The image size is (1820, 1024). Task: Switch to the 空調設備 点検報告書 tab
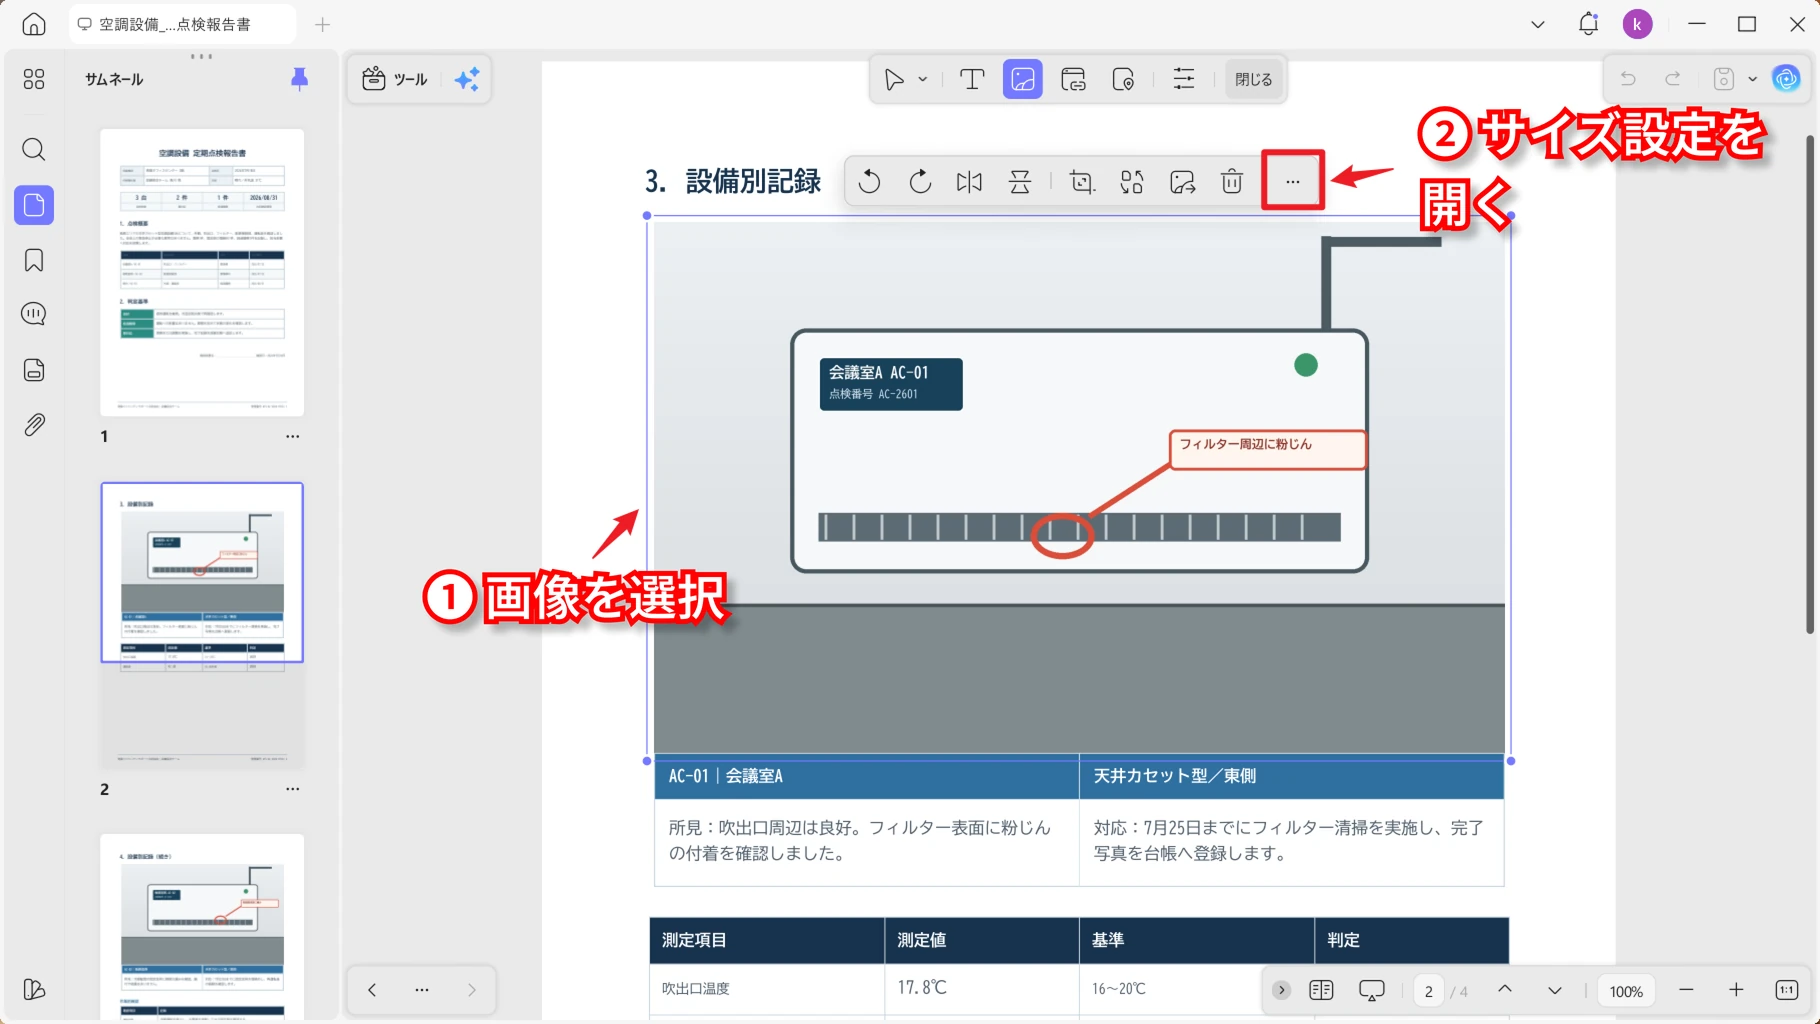click(x=183, y=24)
